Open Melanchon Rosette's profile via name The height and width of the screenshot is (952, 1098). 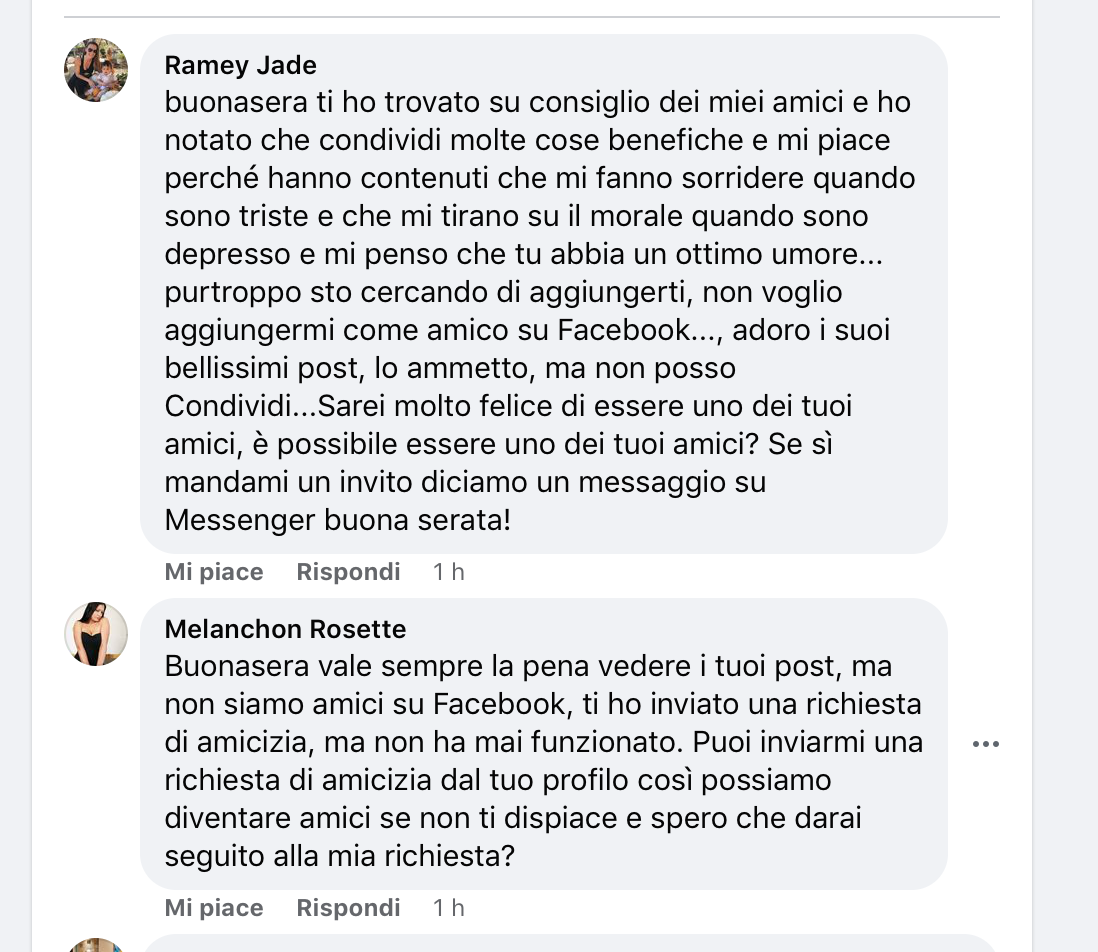pos(285,629)
